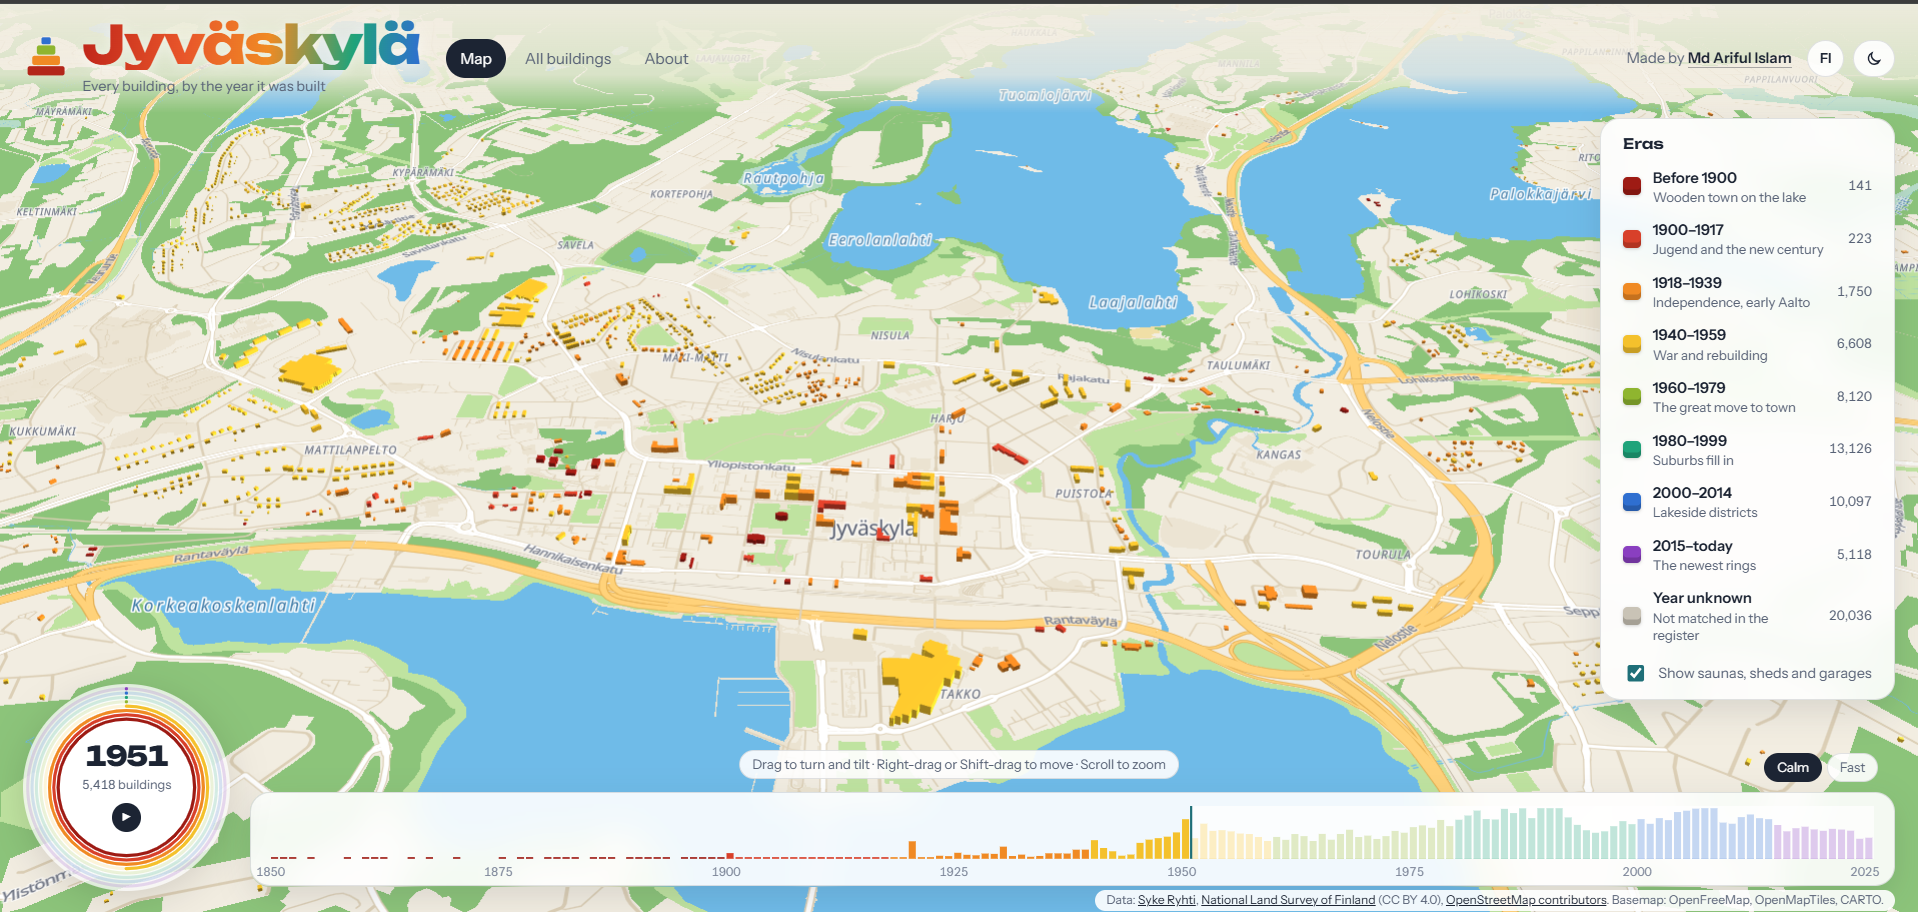Open the About page
This screenshot has width=1918, height=912.
tap(666, 59)
